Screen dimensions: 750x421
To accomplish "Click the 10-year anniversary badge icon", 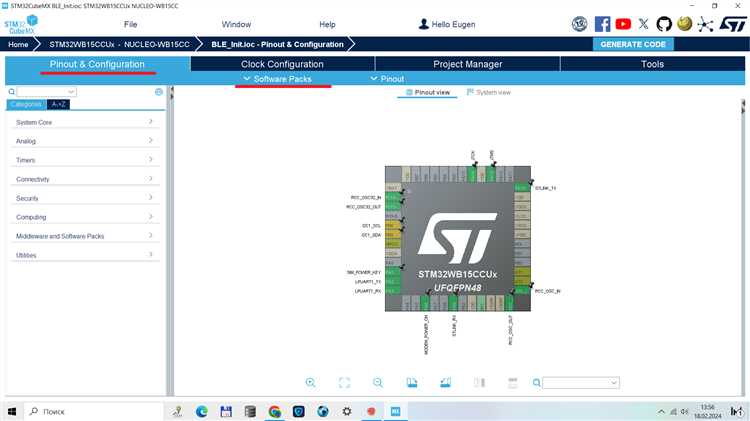I will pyautogui.click(x=580, y=24).
